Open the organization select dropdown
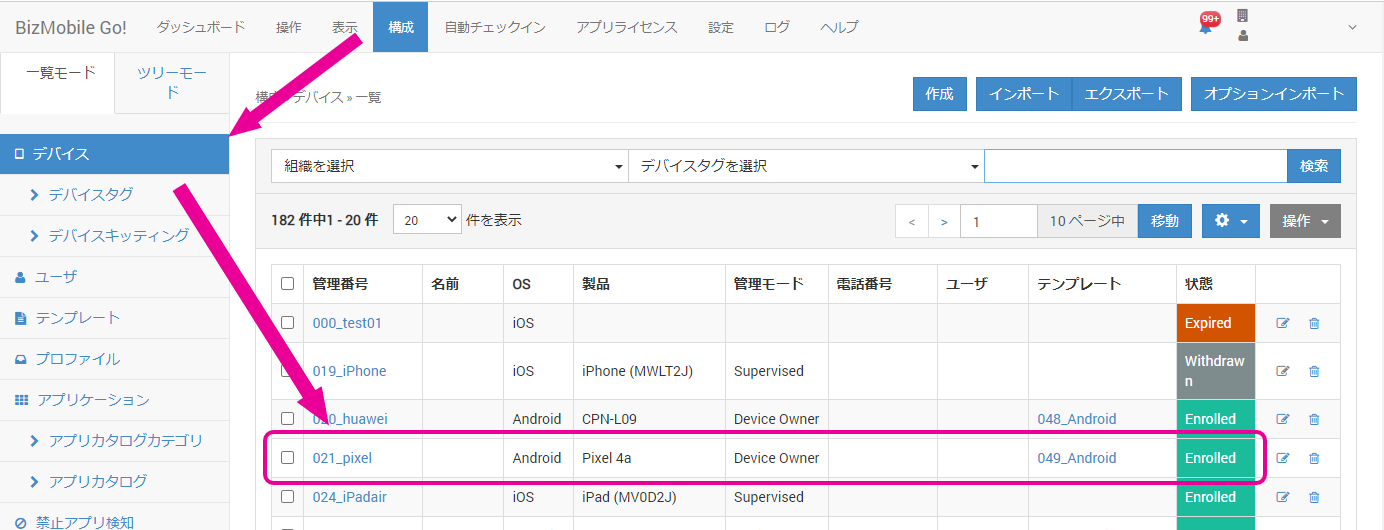The width and height of the screenshot is (1384, 530). (449, 166)
